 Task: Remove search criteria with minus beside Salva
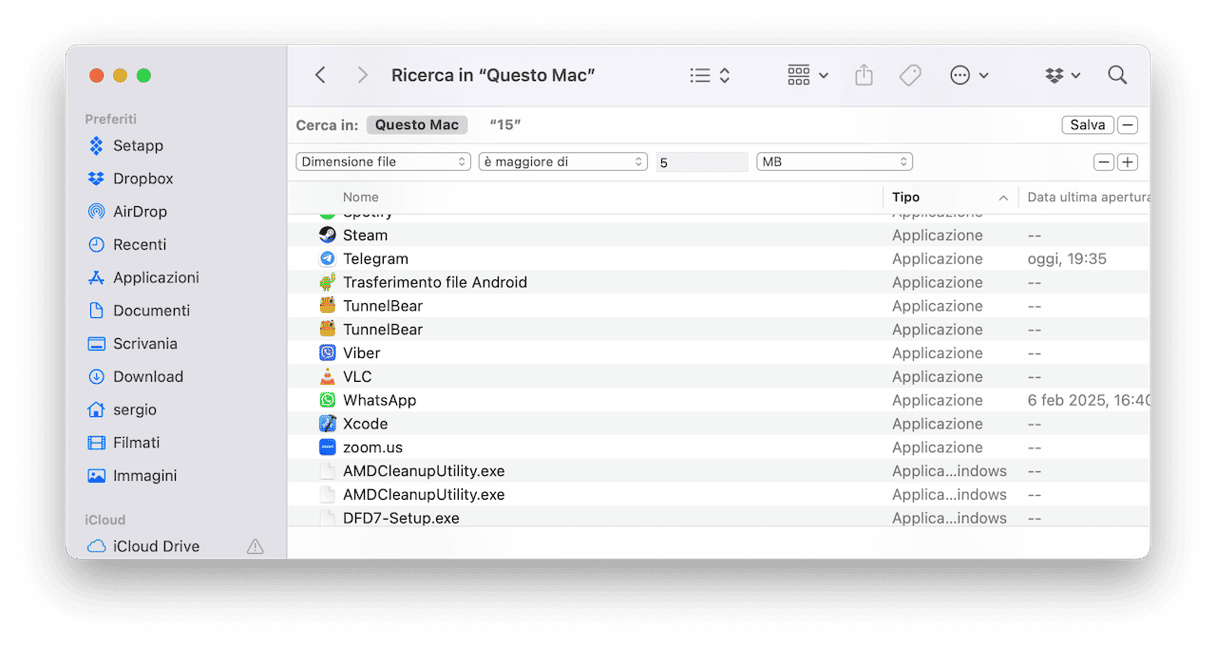pos(1127,125)
